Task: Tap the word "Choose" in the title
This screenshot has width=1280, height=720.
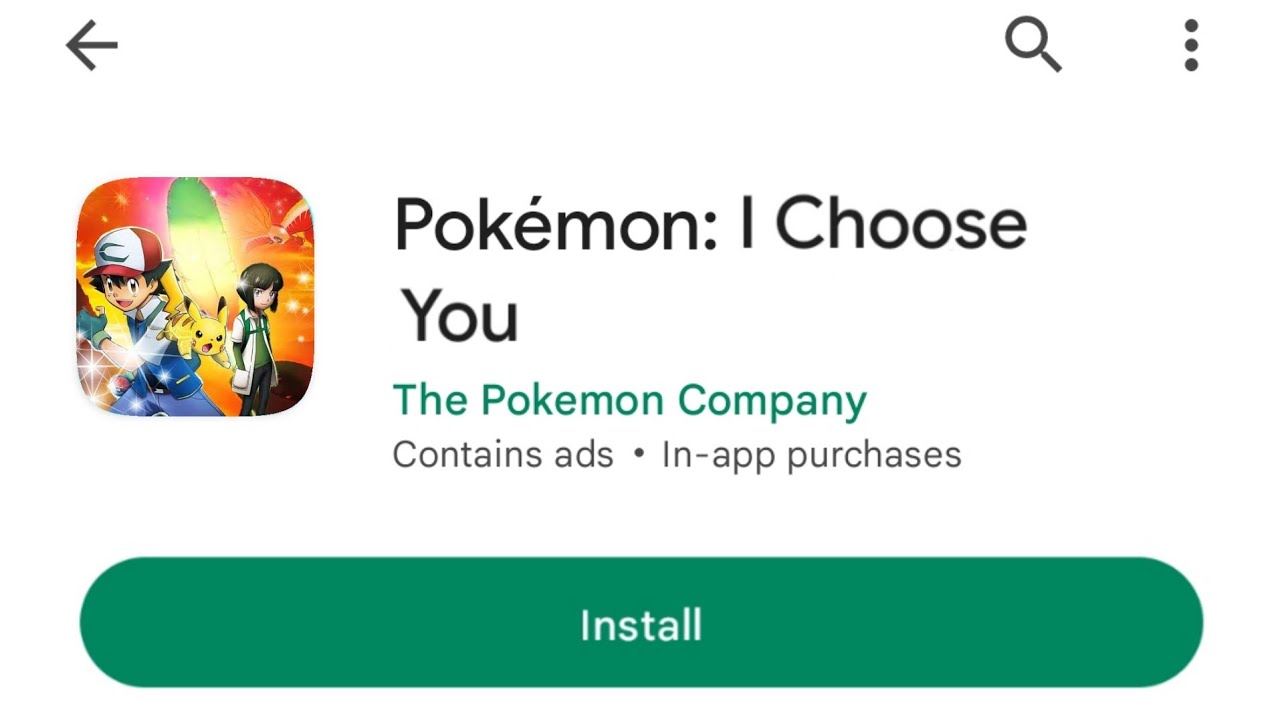Action: 901,223
